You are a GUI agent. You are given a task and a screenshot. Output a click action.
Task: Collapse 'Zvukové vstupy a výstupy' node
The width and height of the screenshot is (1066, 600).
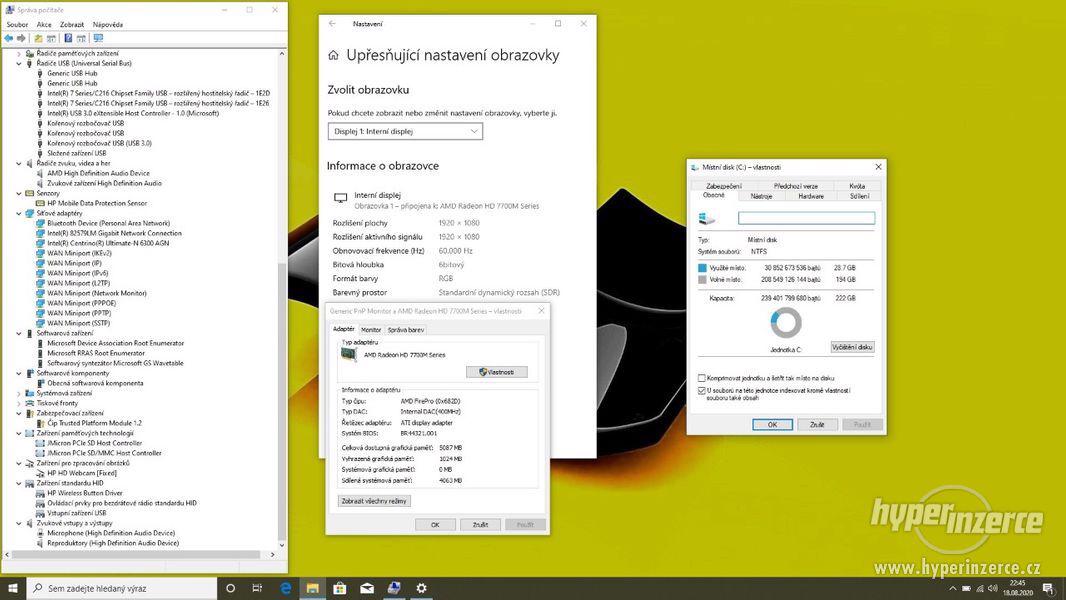pyautogui.click(x=18, y=523)
